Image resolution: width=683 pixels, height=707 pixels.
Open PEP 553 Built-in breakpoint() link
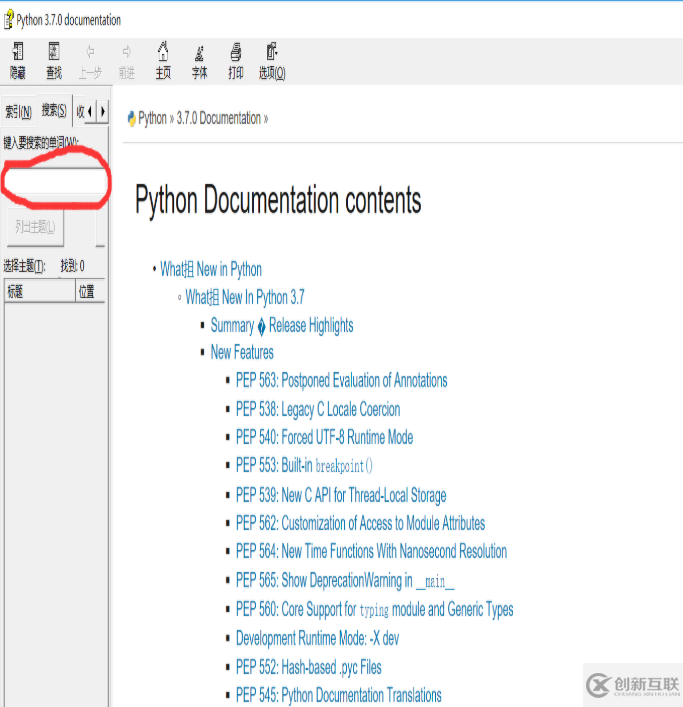click(304, 465)
